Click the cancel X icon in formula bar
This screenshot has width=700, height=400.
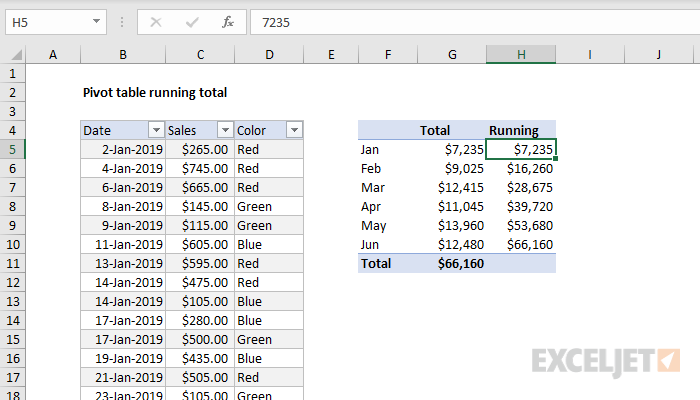pos(156,22)
